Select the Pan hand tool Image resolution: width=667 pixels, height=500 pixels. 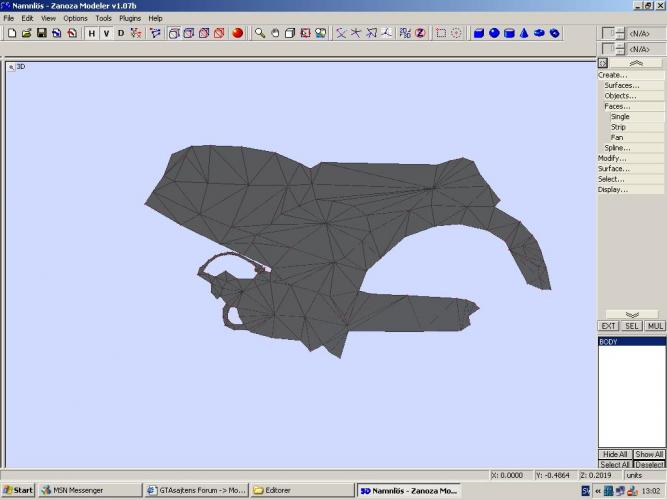point(275,33)
